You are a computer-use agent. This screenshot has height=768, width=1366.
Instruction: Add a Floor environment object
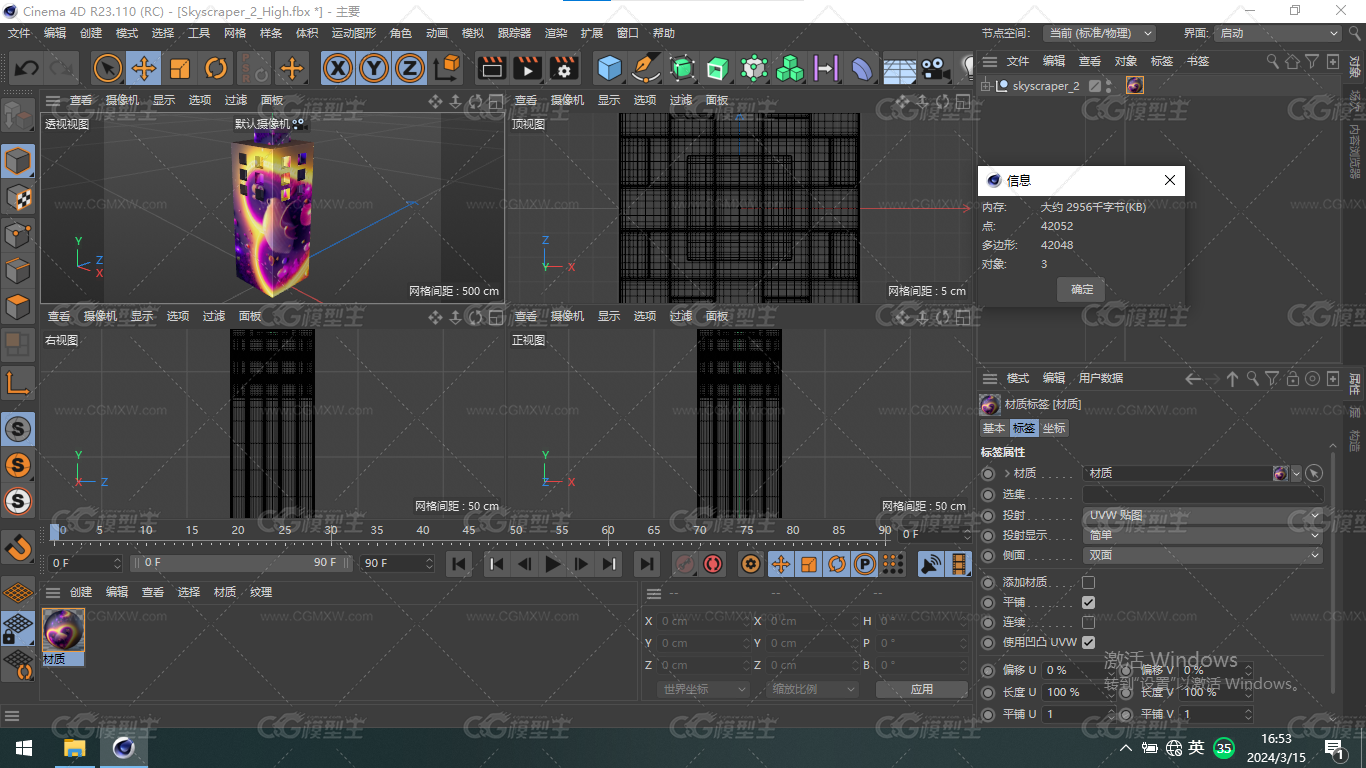pyautogui.click(x=899, y=68)
